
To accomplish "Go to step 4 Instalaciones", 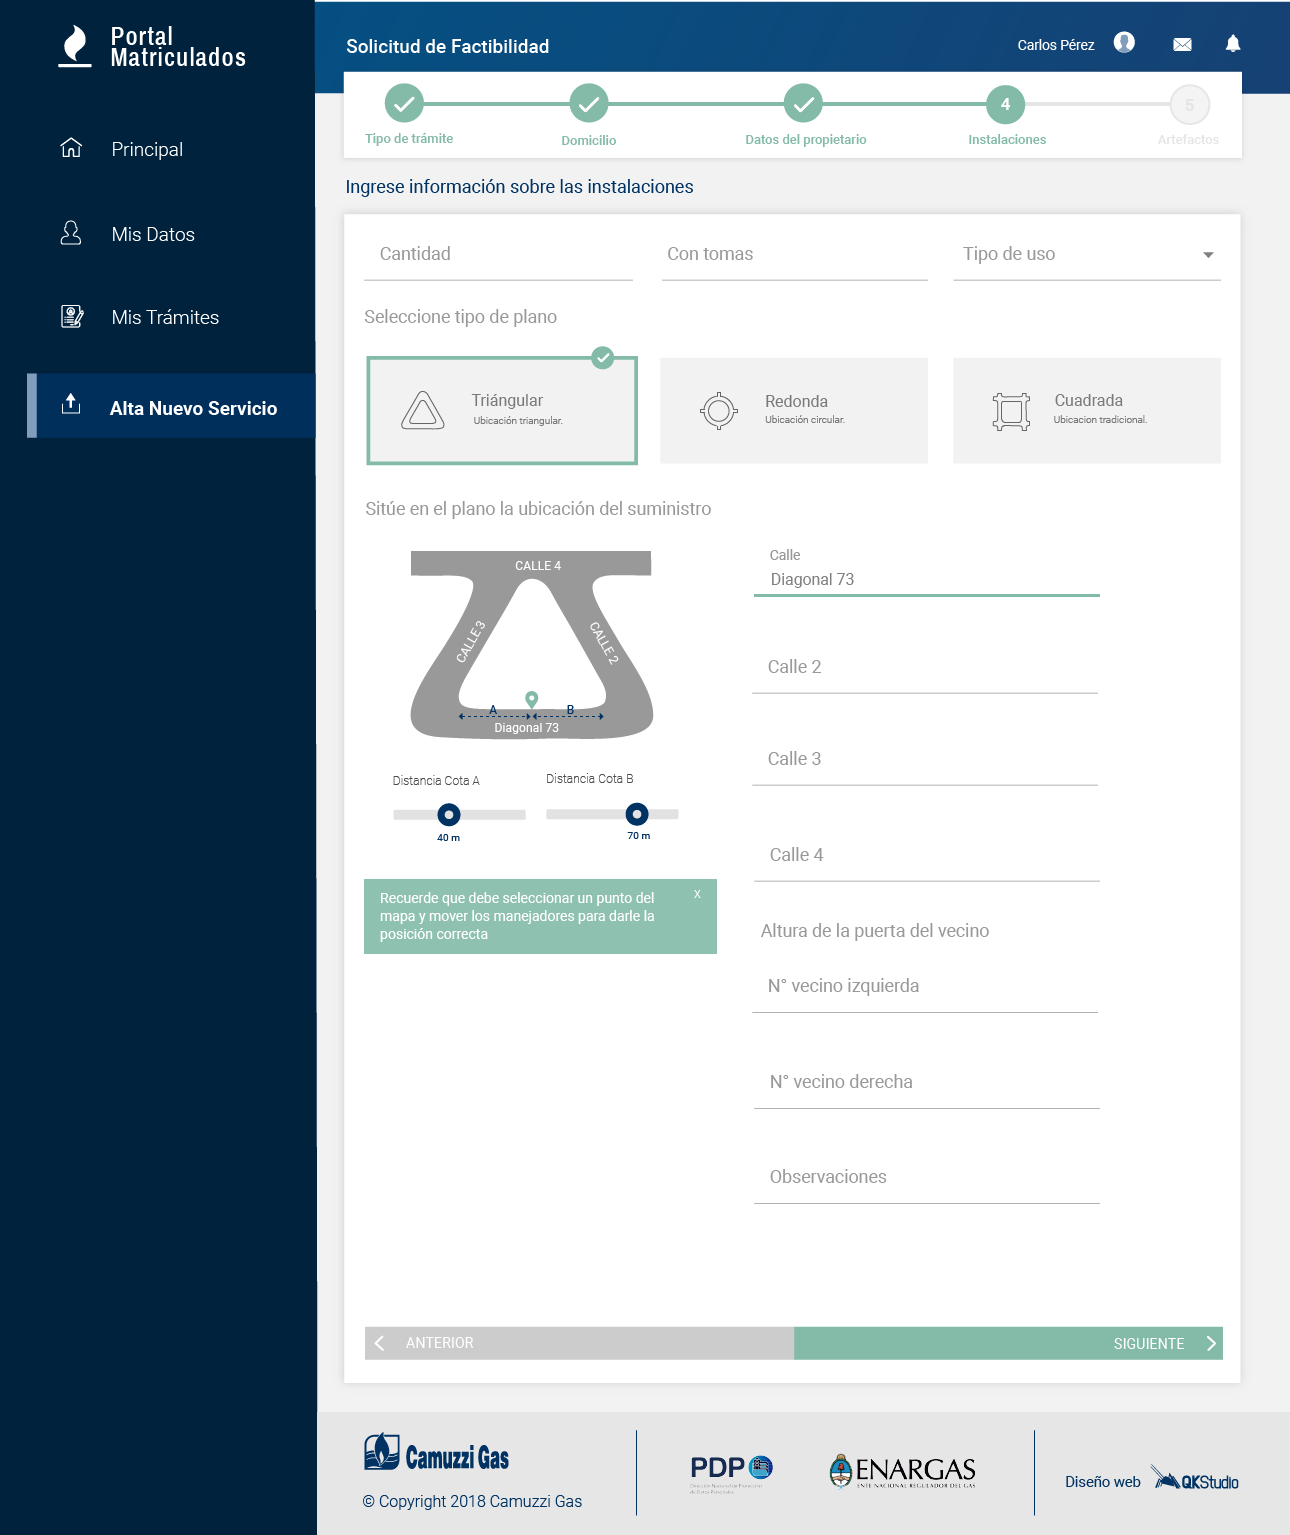I will (1005, 104).
